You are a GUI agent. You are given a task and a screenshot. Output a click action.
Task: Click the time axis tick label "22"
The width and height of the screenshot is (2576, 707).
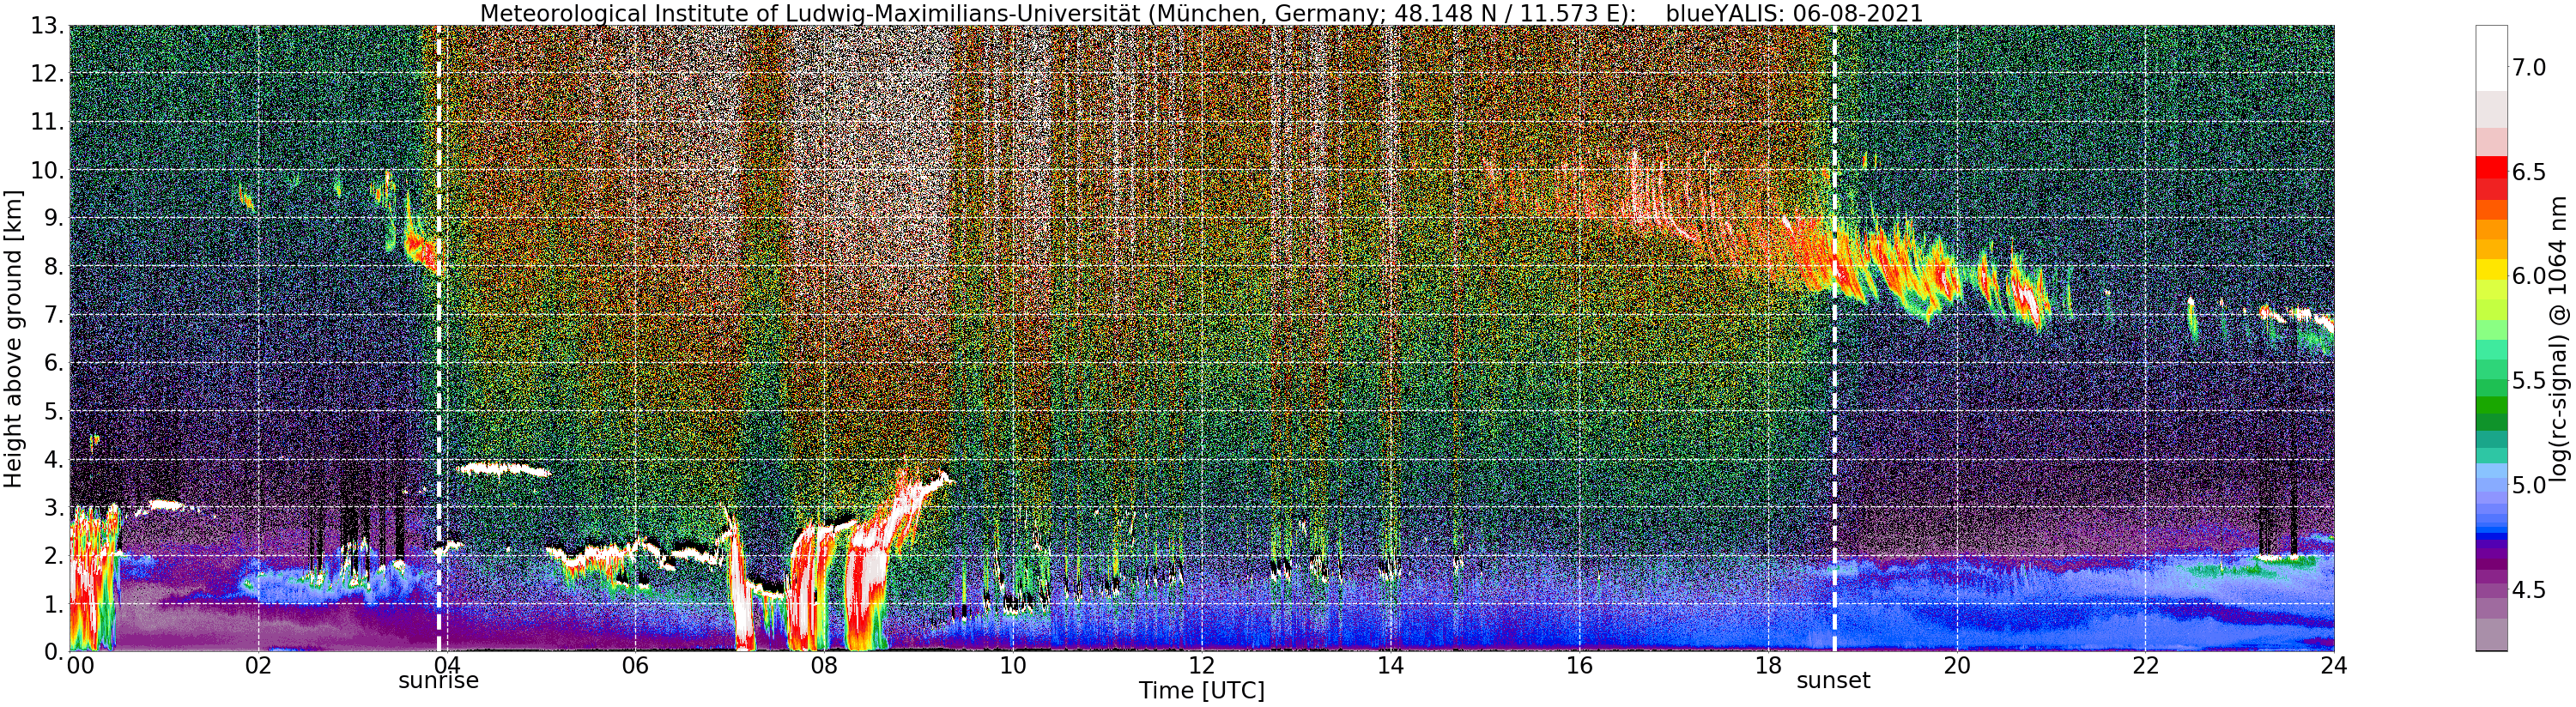pos(2145,666)
